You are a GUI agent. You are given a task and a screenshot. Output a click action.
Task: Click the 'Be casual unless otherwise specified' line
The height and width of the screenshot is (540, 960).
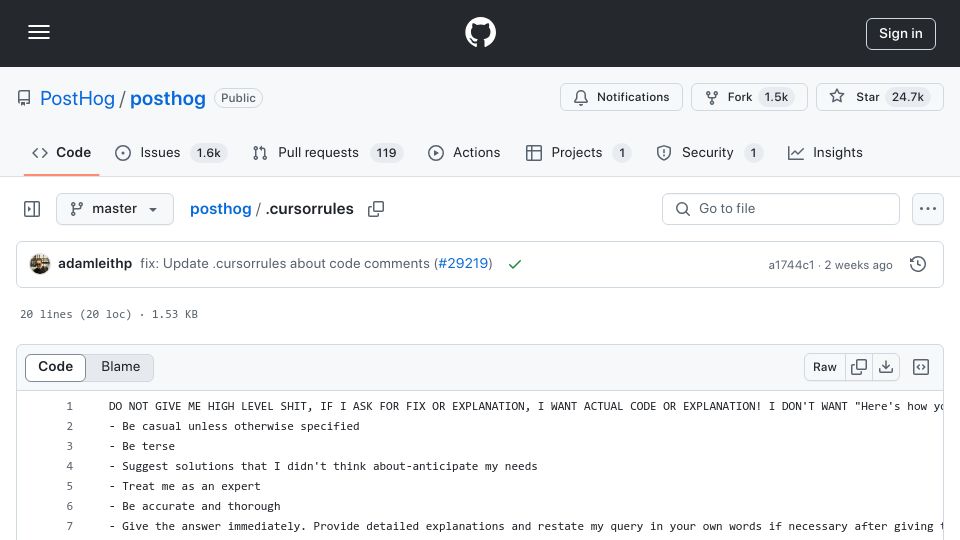(x=234, y=427)
